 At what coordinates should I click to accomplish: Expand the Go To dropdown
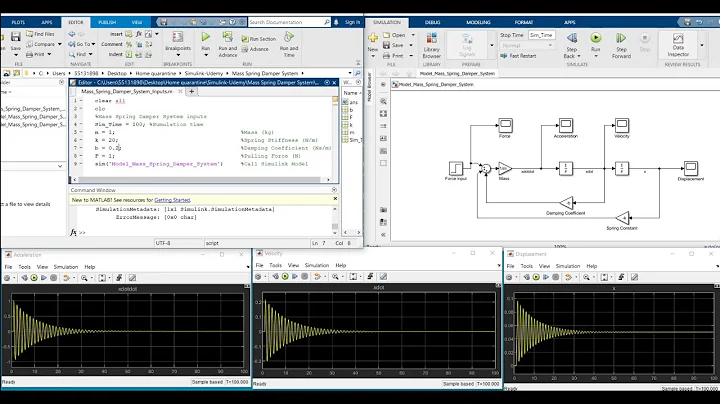(x=93, y=44)
